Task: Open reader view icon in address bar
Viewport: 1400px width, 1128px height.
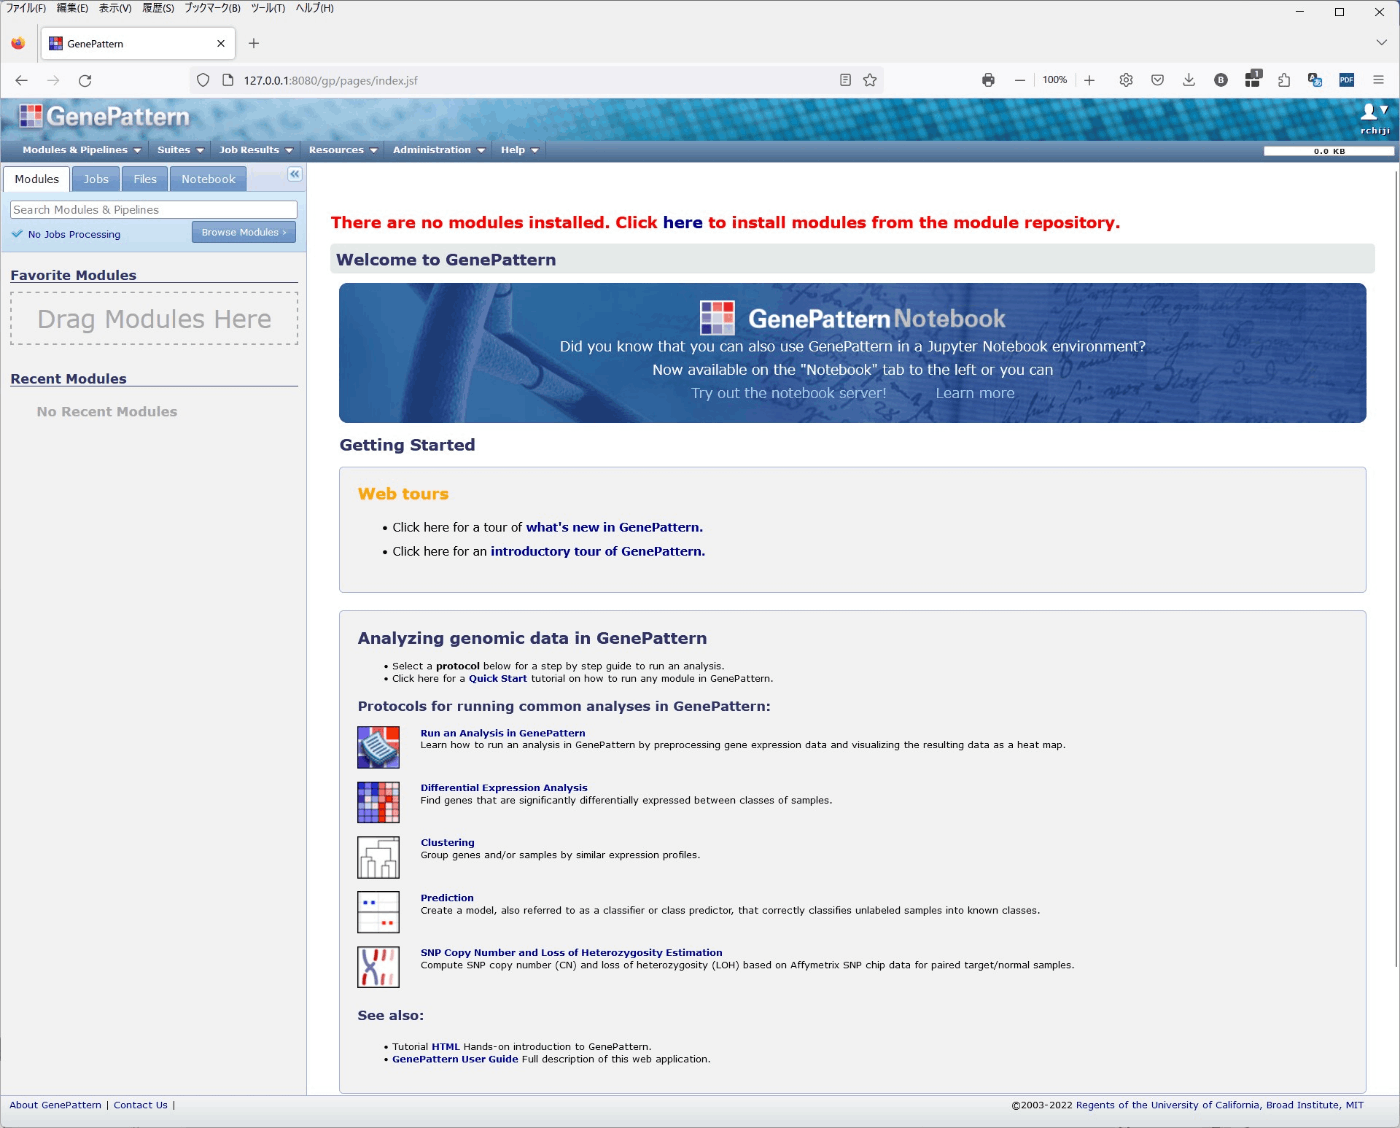Action: pos(845,80)
